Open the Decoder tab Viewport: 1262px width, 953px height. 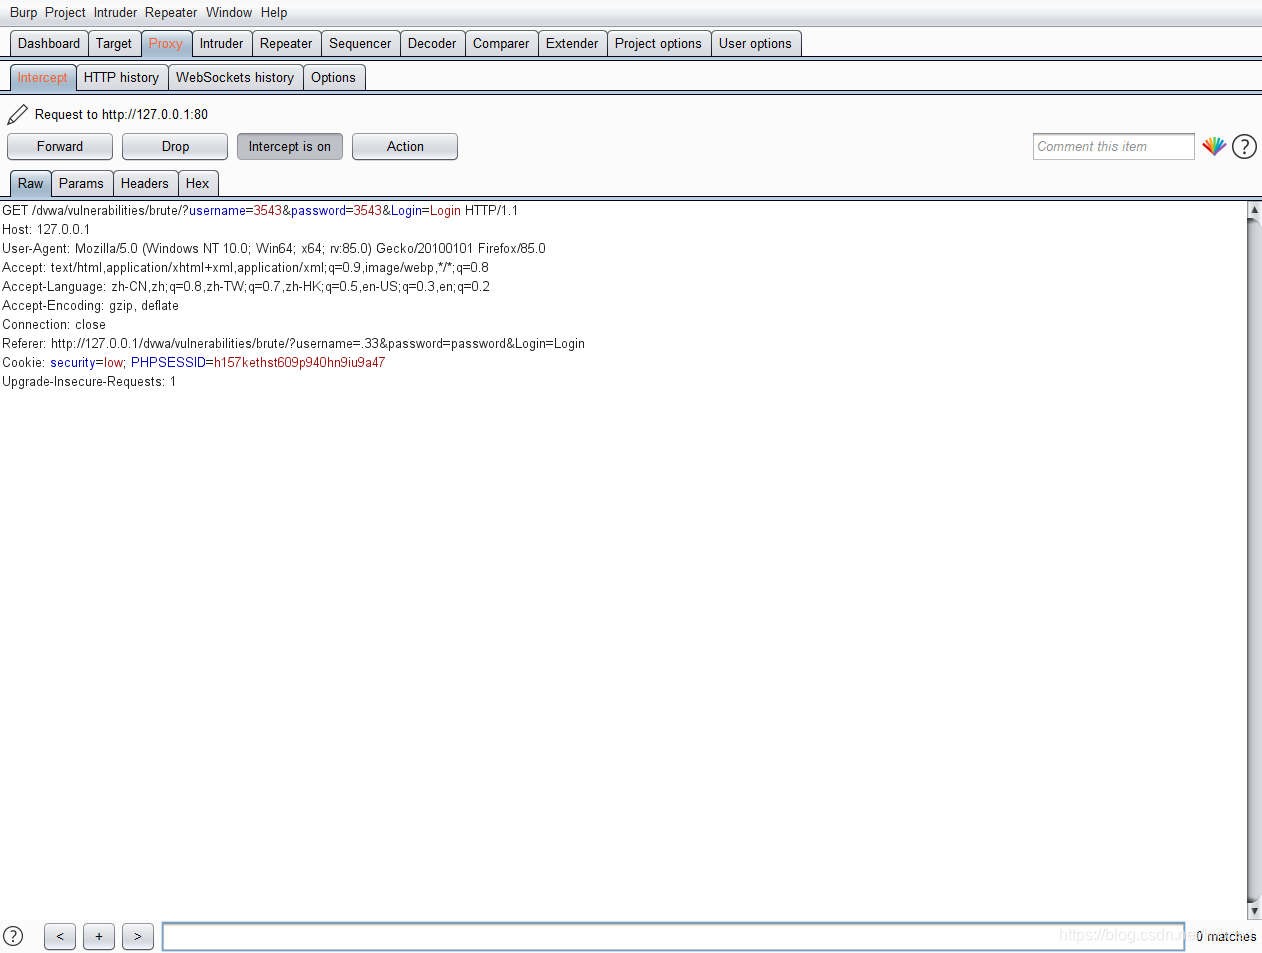tap(432, 44)
